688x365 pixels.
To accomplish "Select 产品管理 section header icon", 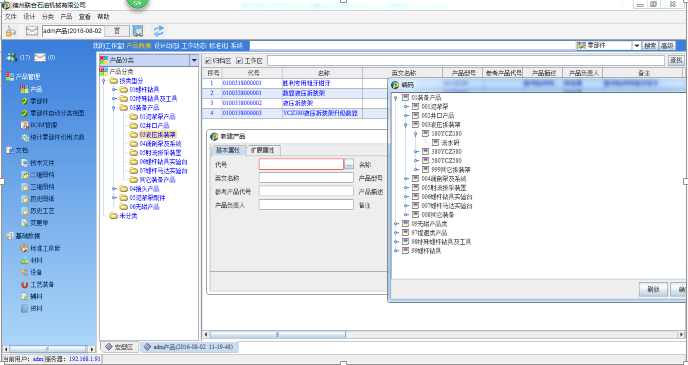I will pyautogui.click(x=10, y=77).
